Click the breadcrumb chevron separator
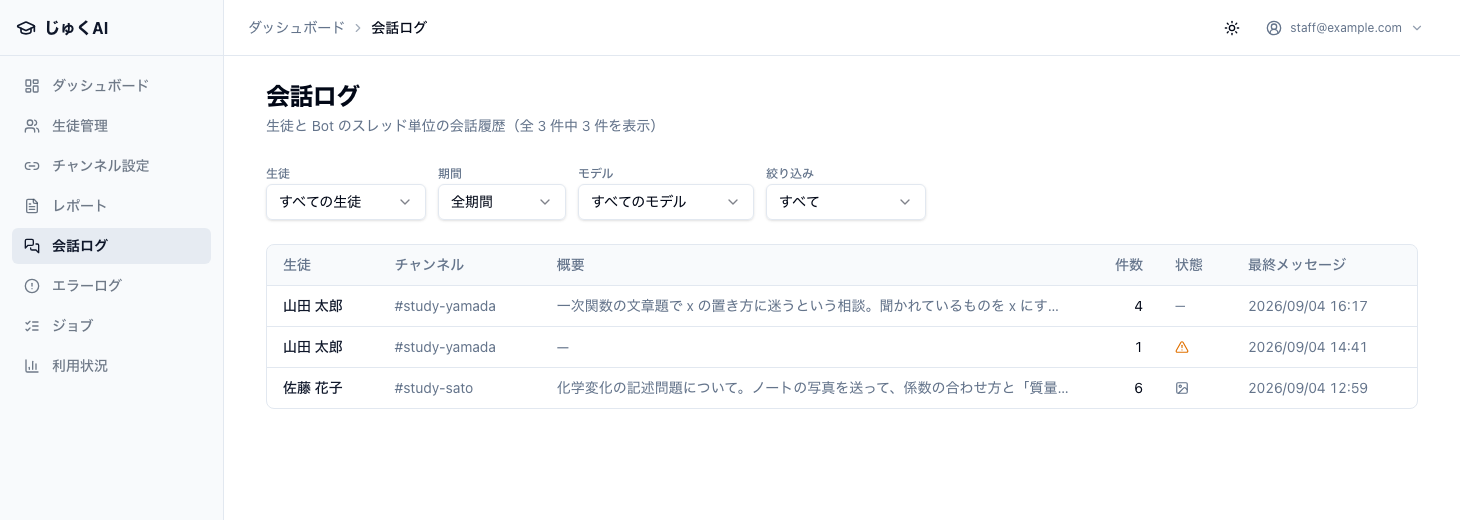This screenshot has width=1460, height=520. 358,28
